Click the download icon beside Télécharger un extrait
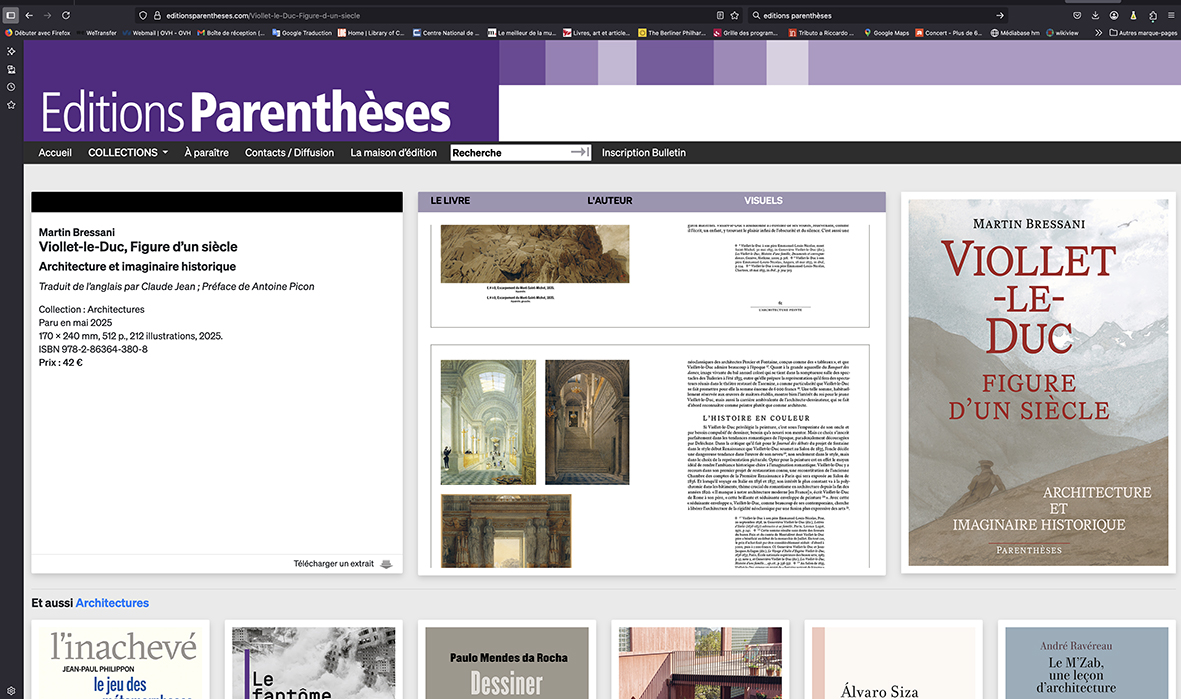This screenshot has height=699, width=1181. tap(386, 563)
